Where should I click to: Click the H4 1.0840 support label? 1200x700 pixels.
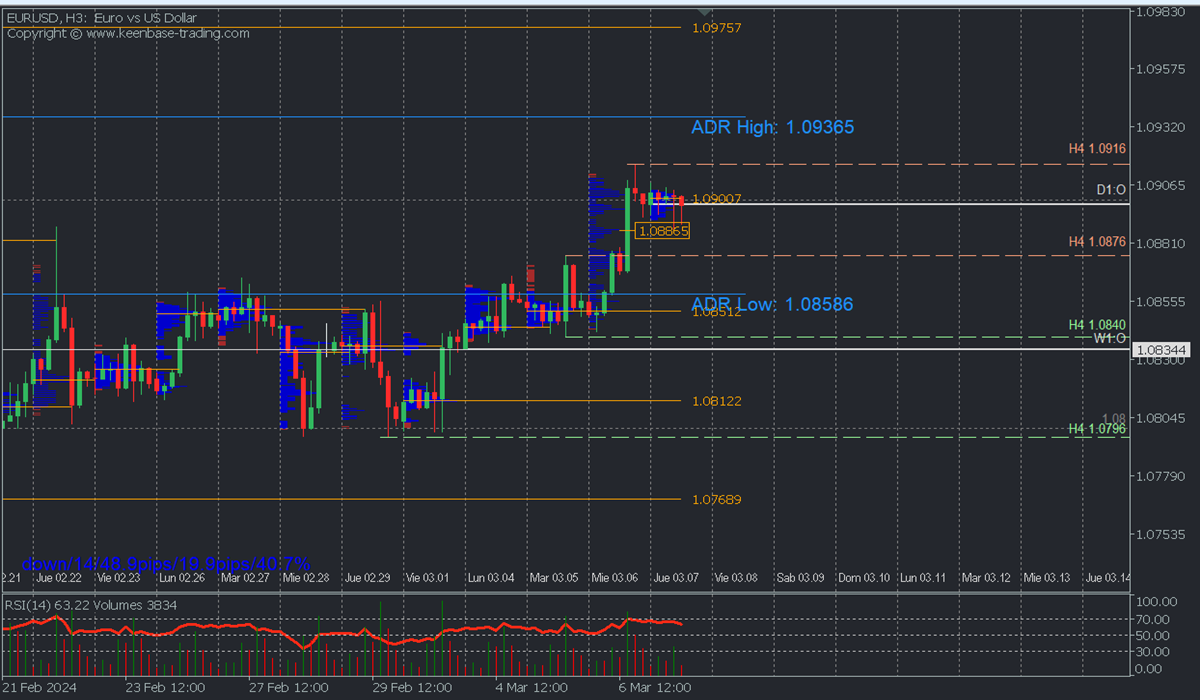(x=1097, y=325)
